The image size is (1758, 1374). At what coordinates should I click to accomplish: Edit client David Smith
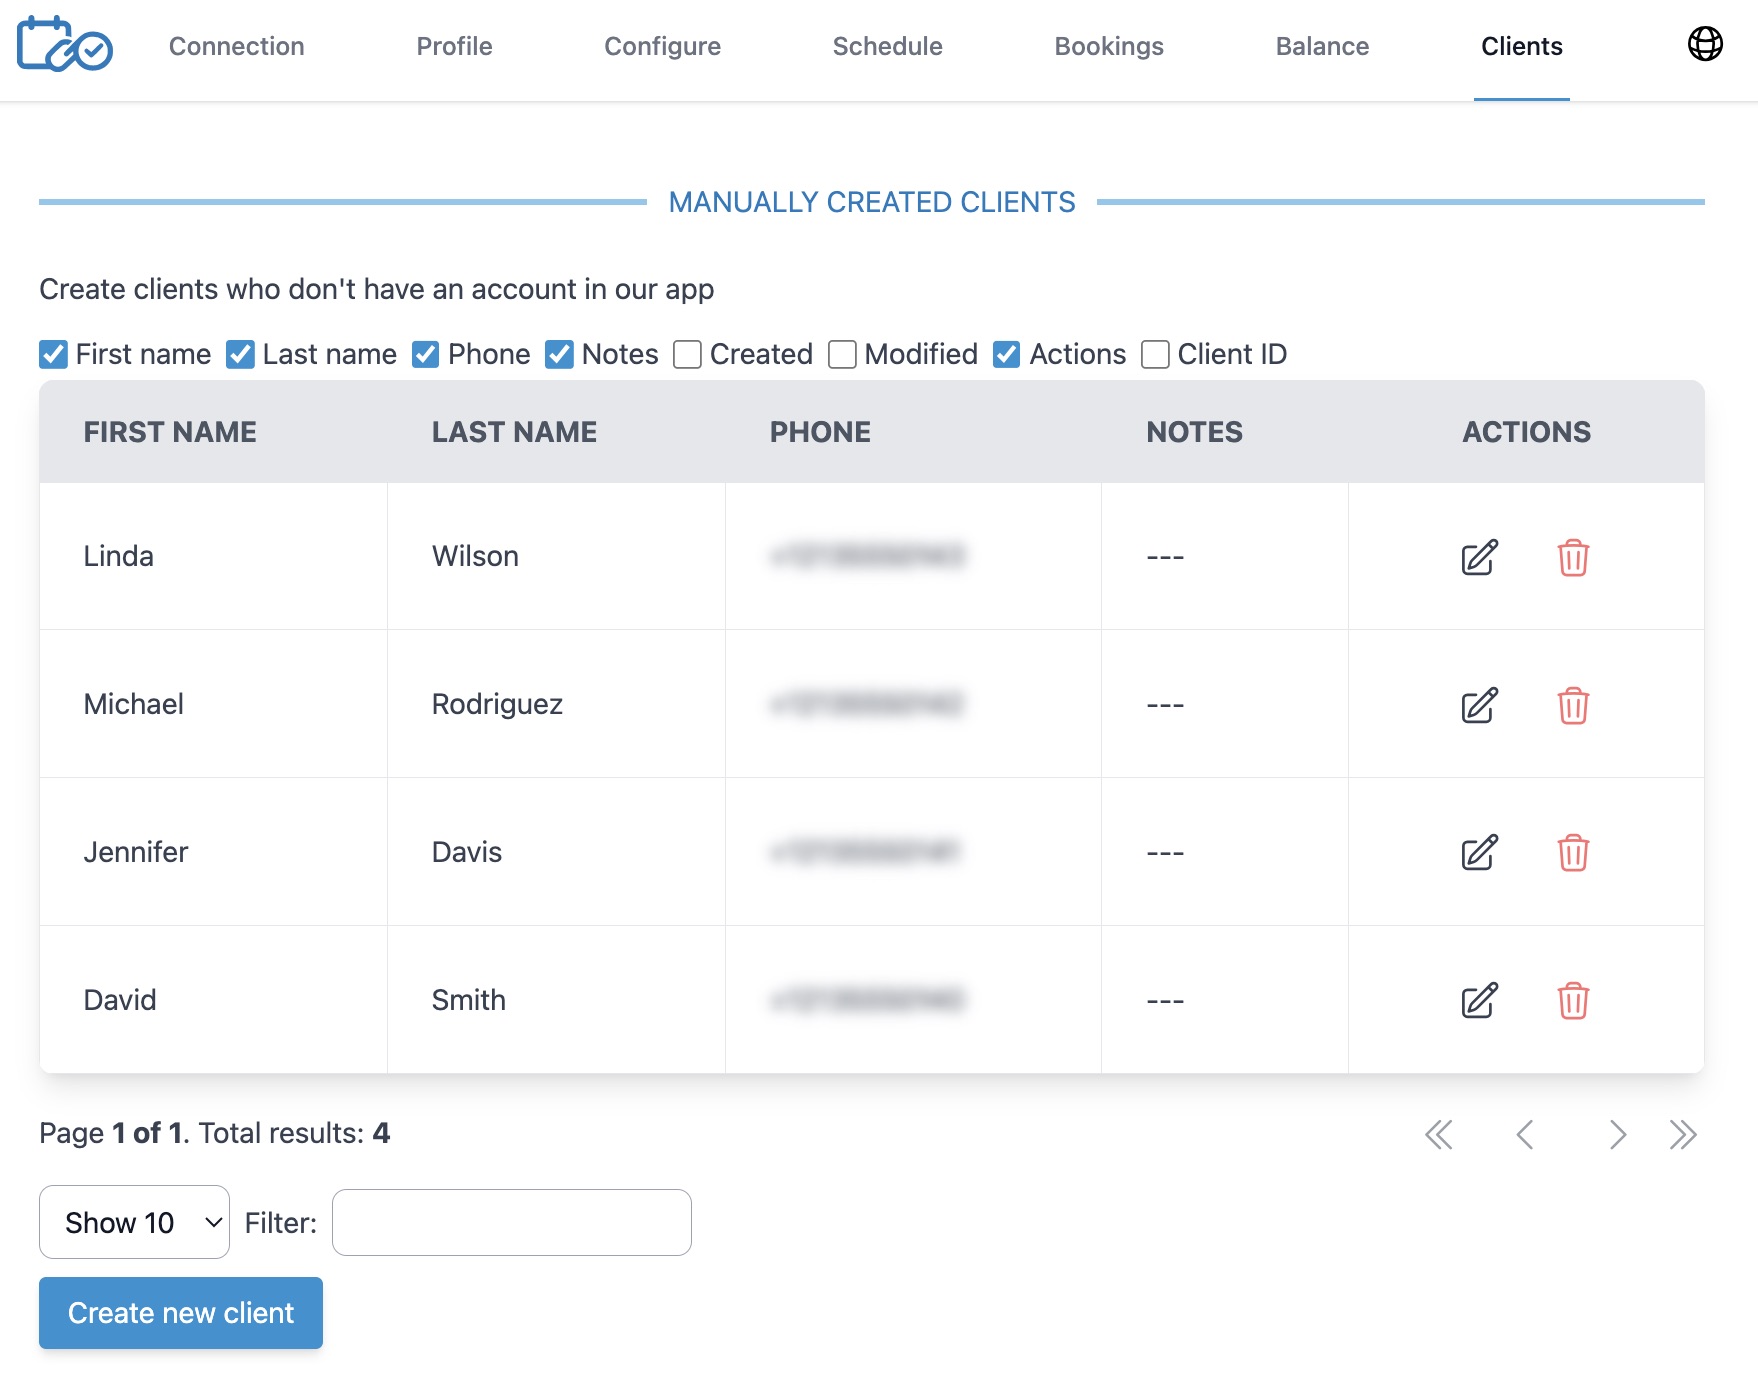1478,1000
